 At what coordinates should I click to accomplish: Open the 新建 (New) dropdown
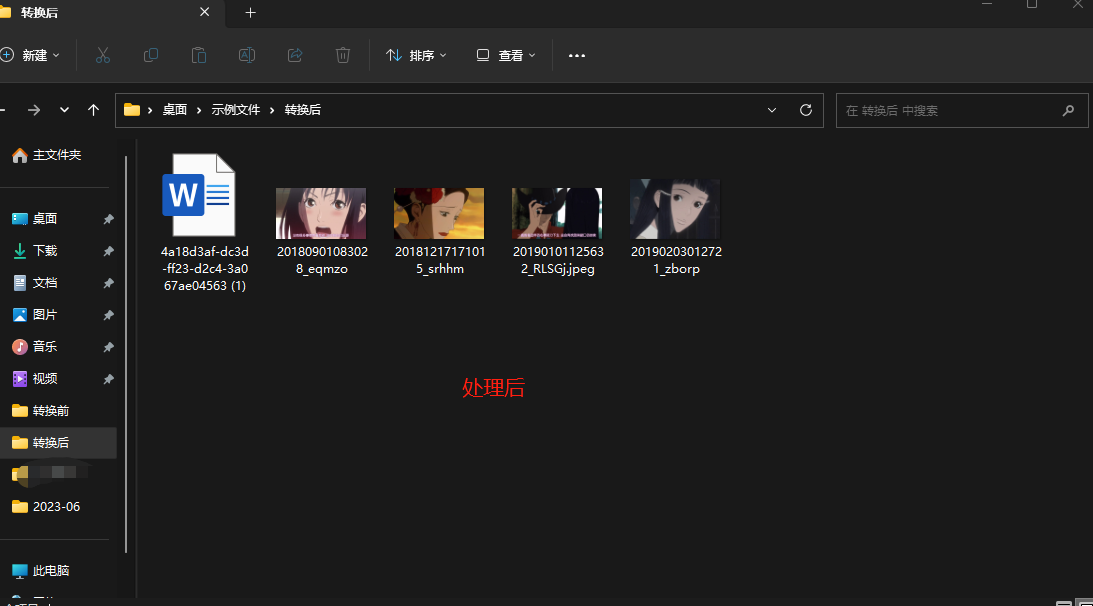33,55
